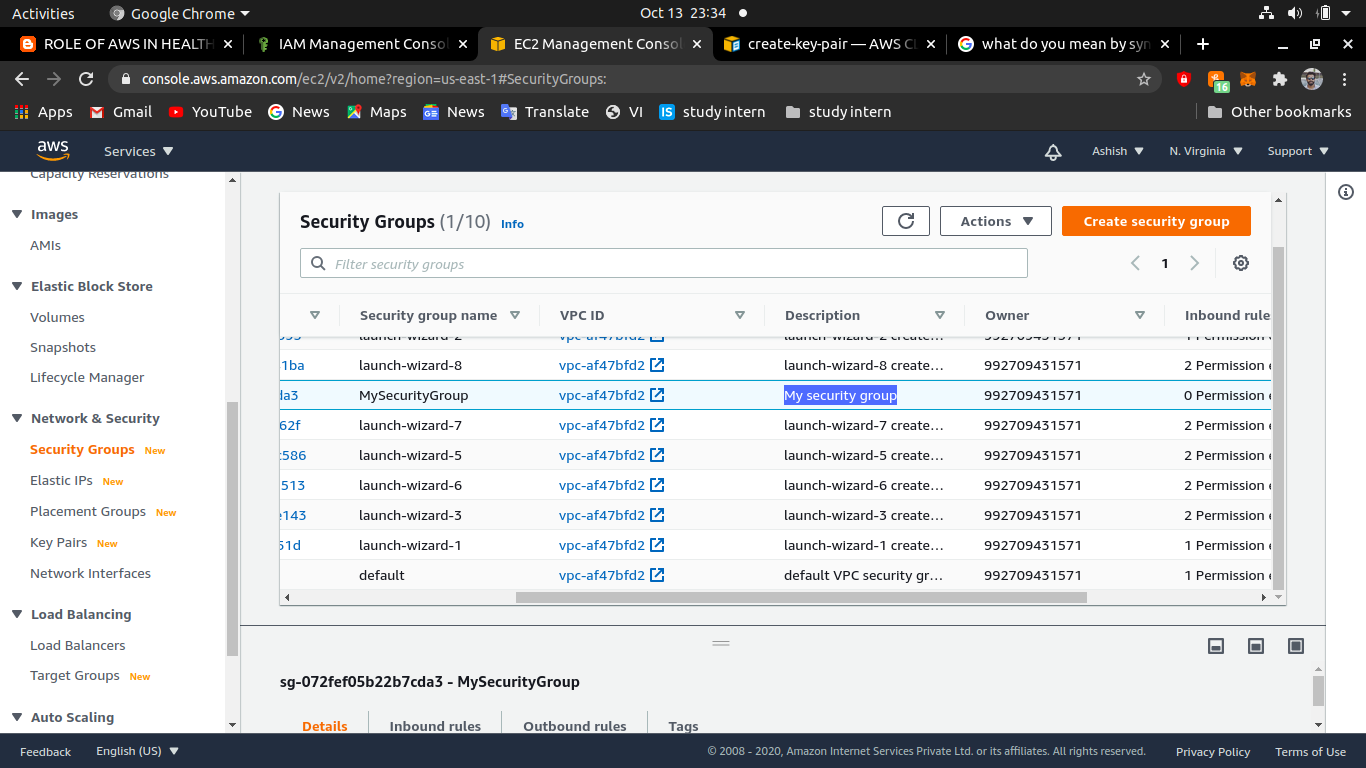Open table preferences gear icon
The image size is (1366, 768).
(1241, 263)
